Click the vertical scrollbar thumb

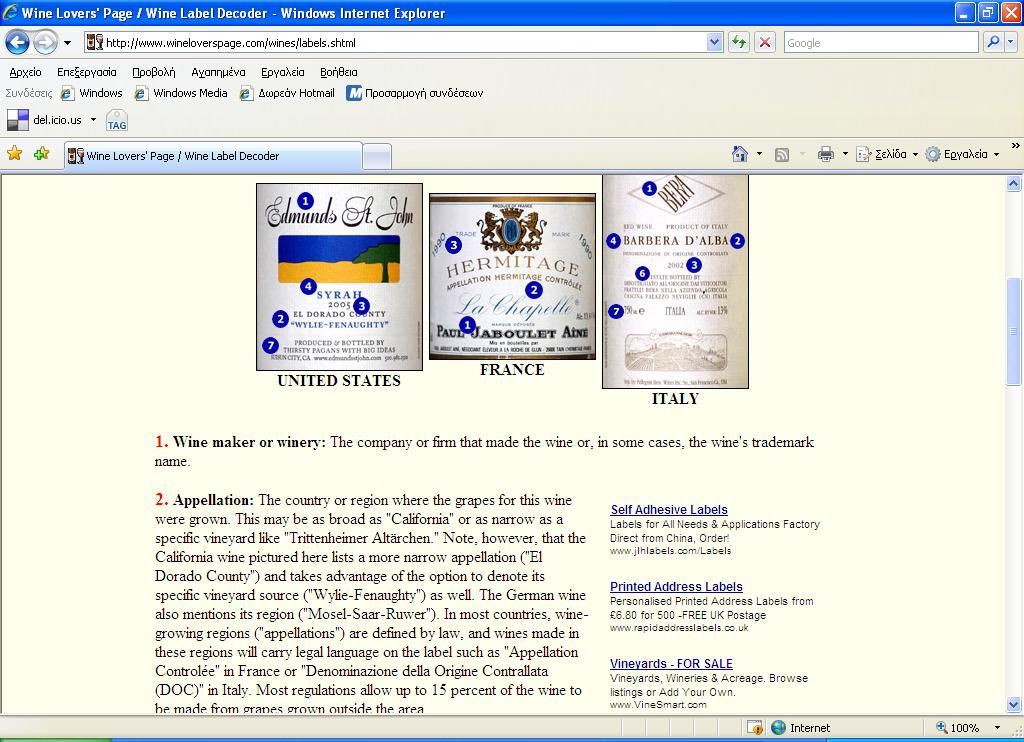(x=1014, y=332)
